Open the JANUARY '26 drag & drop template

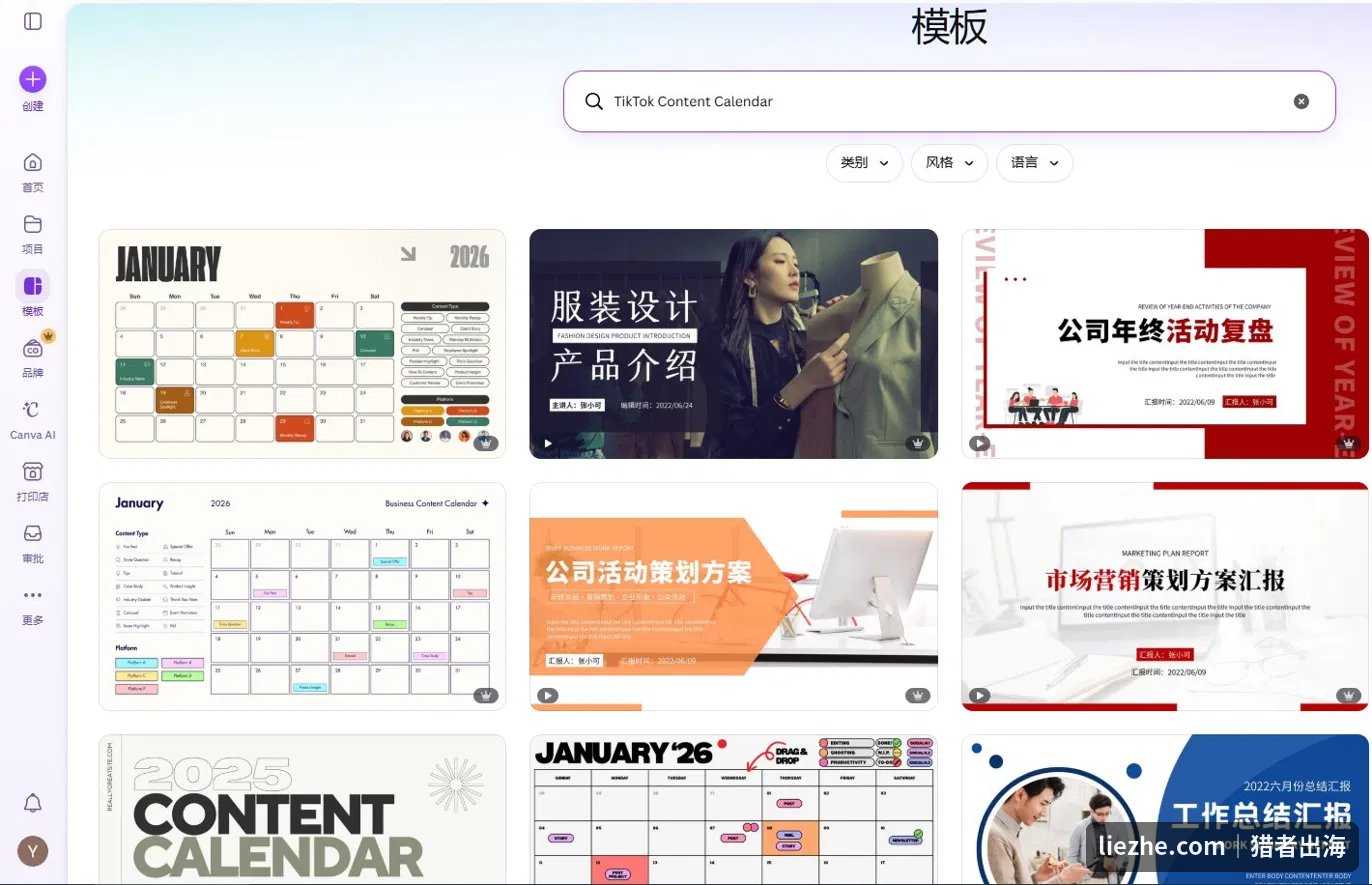[734, 810]
